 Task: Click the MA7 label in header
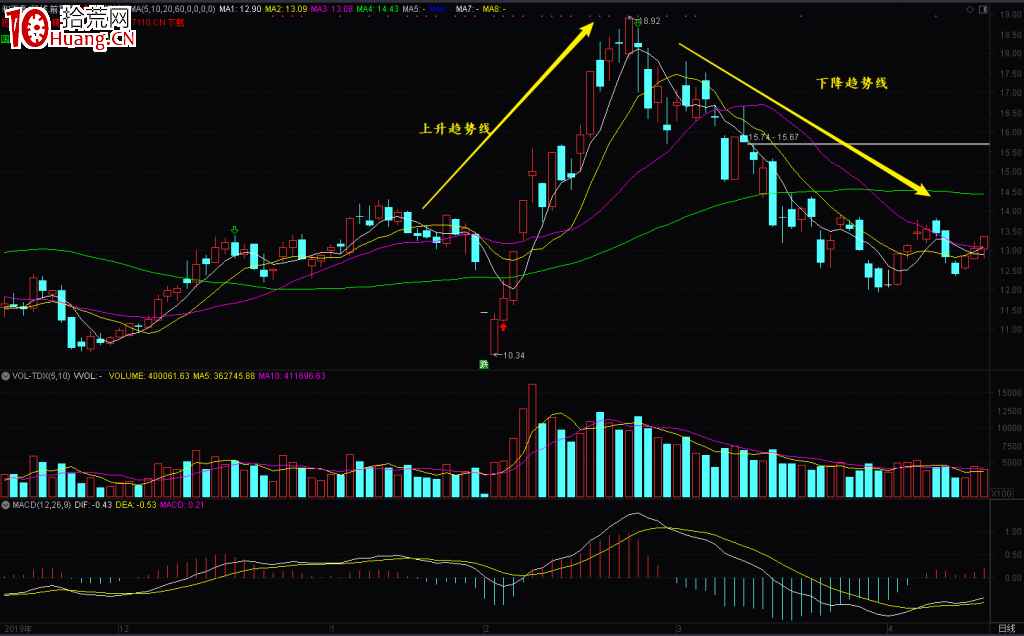[467, 9]
